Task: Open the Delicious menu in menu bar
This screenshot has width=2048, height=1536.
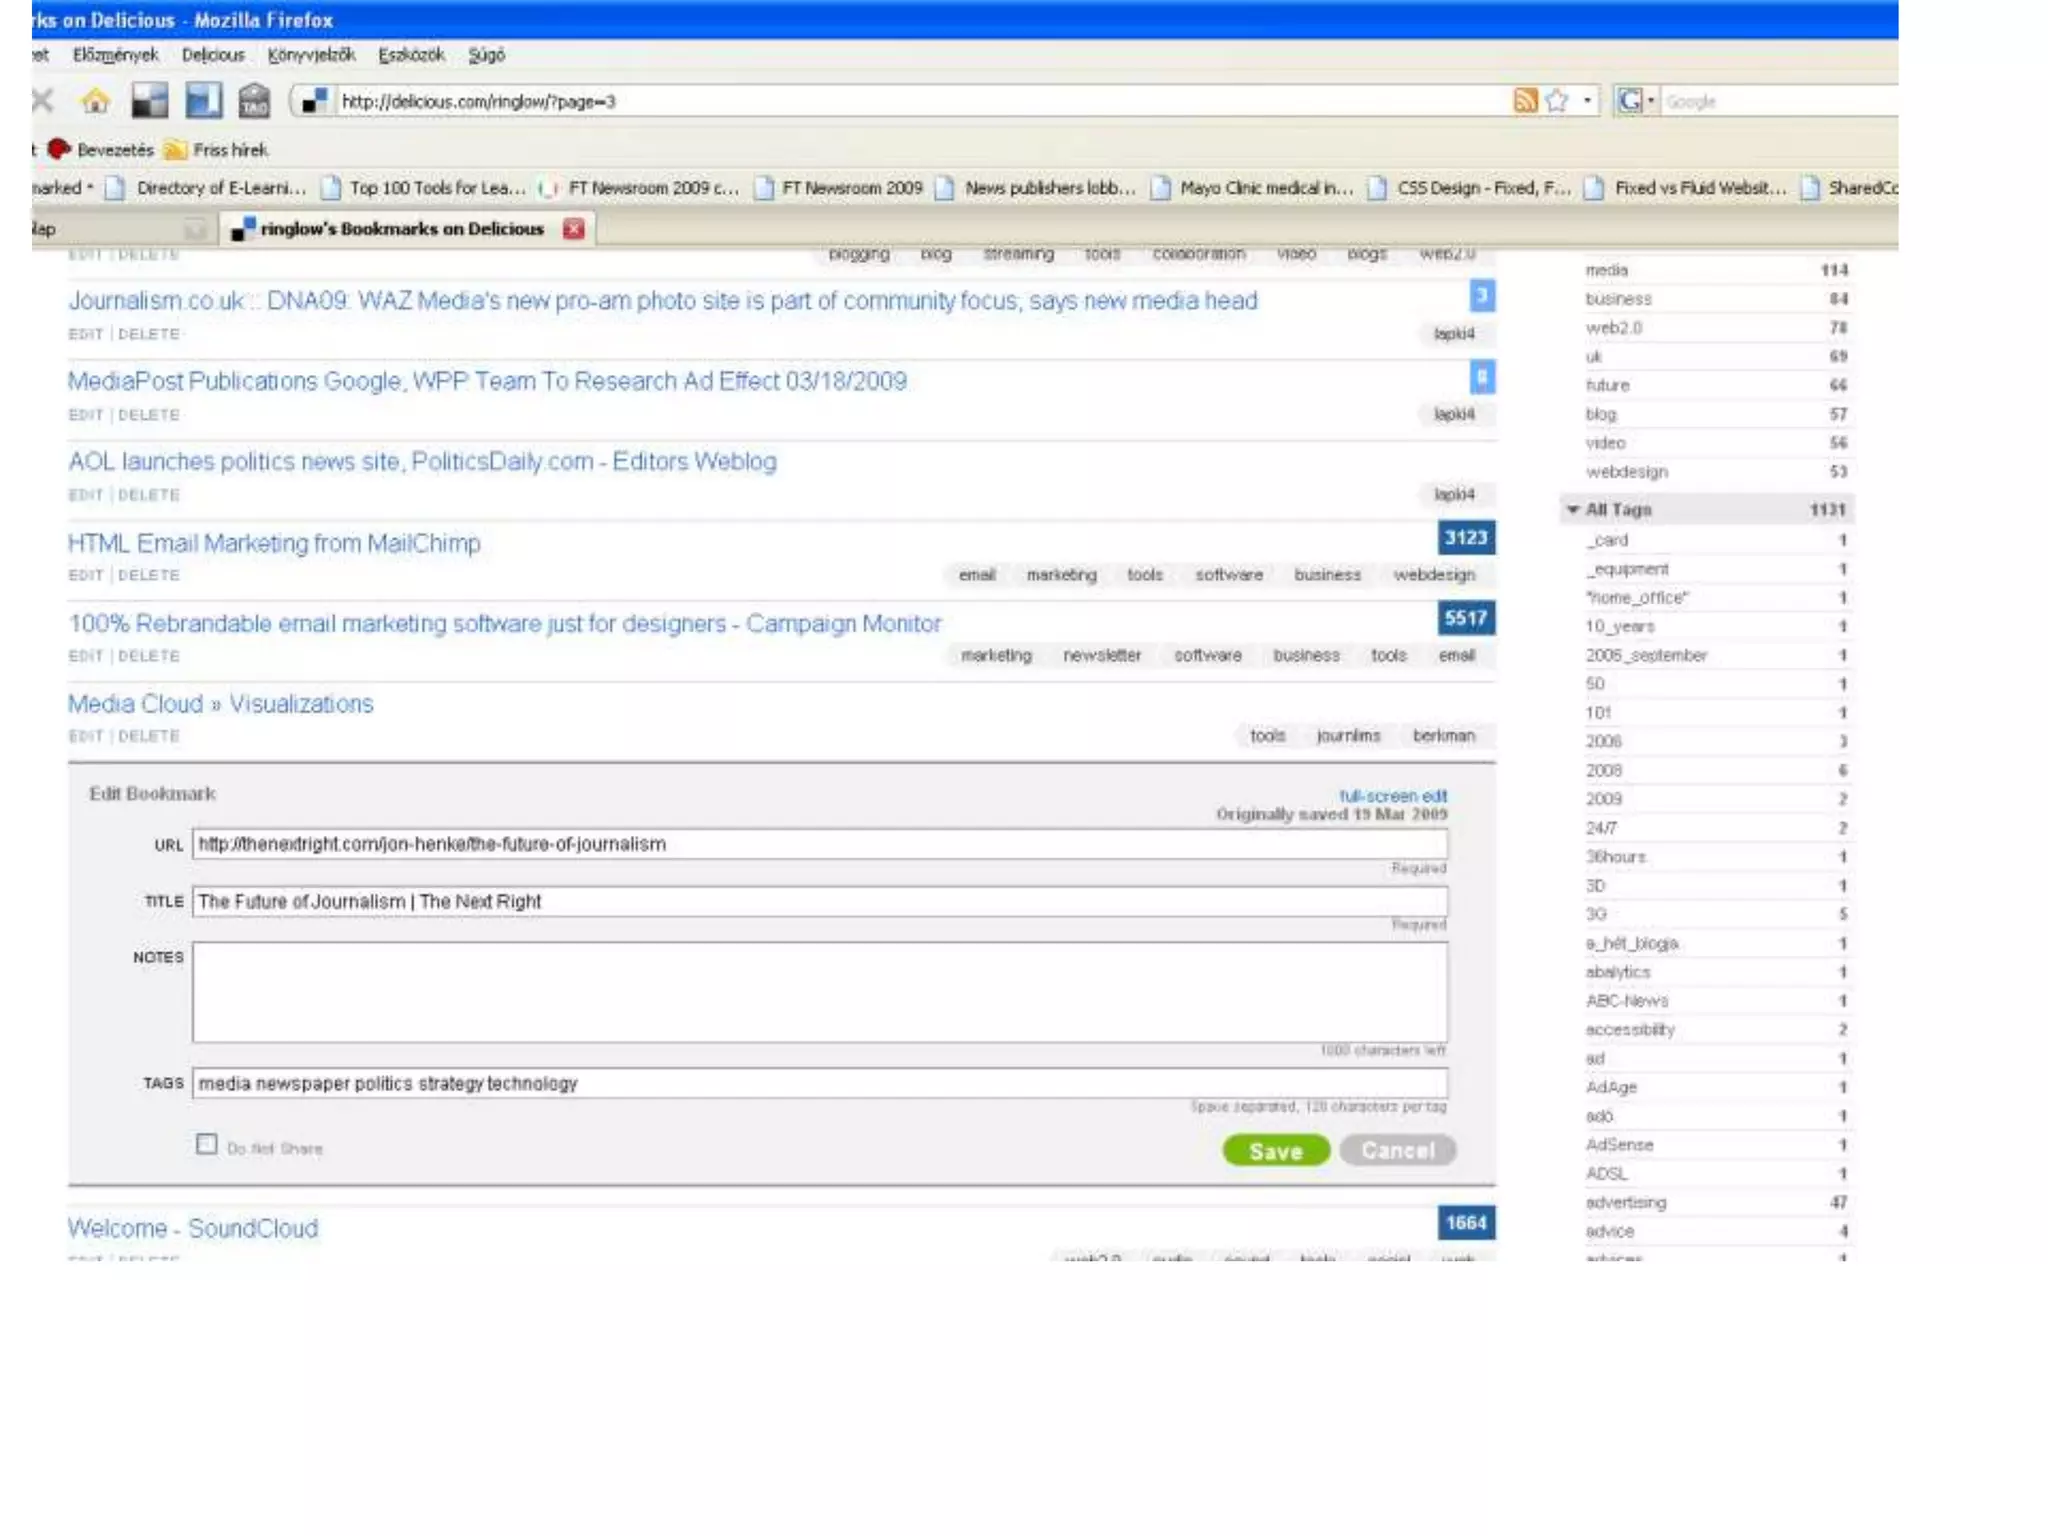Action: (x=212, y=55)
